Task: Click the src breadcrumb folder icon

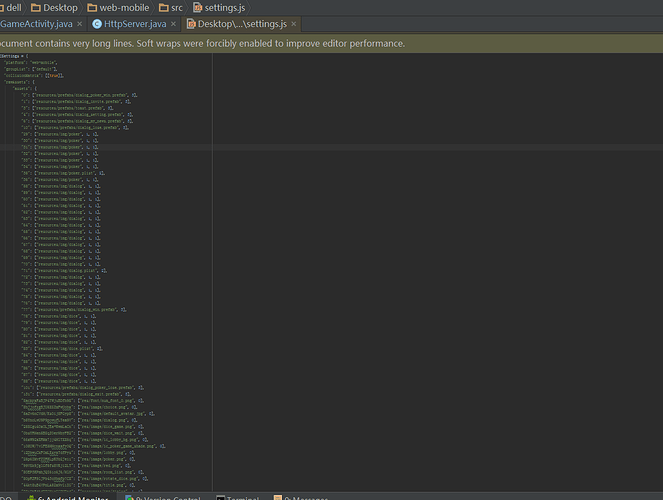Action: 164,8
